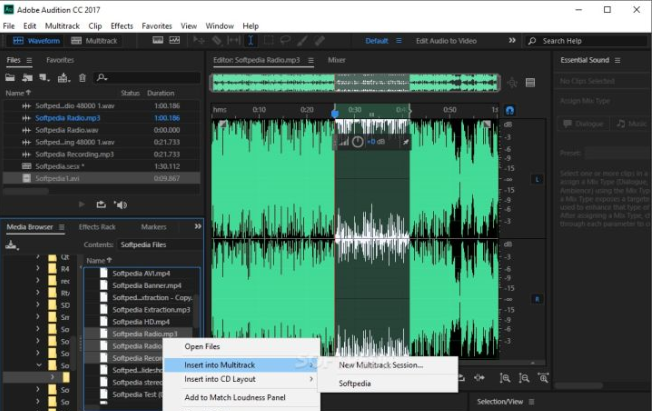The image size is (652, 411).
Task: Select the Spot Healing Brush tool
Action: (319, 40)
